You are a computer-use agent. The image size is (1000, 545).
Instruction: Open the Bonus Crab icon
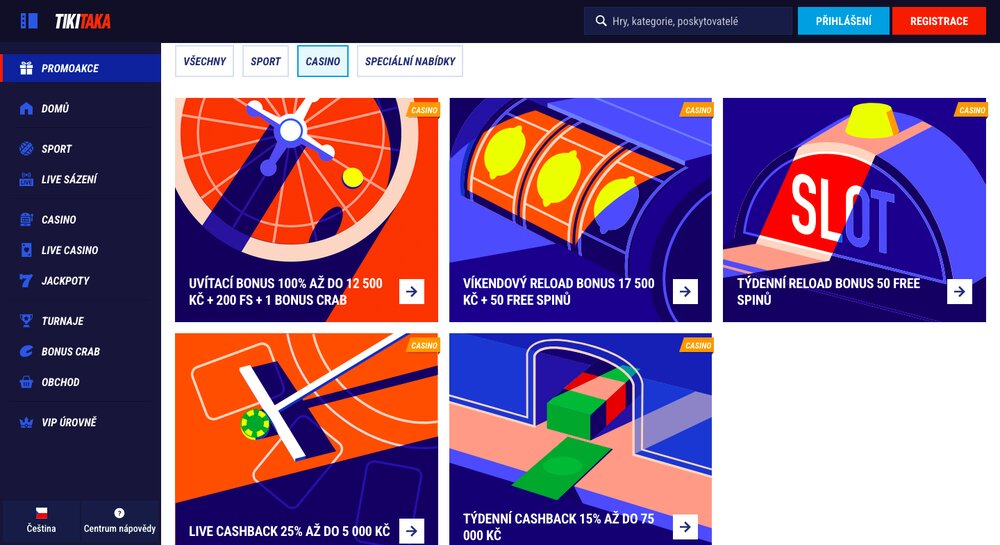click(x=26, y=351)
